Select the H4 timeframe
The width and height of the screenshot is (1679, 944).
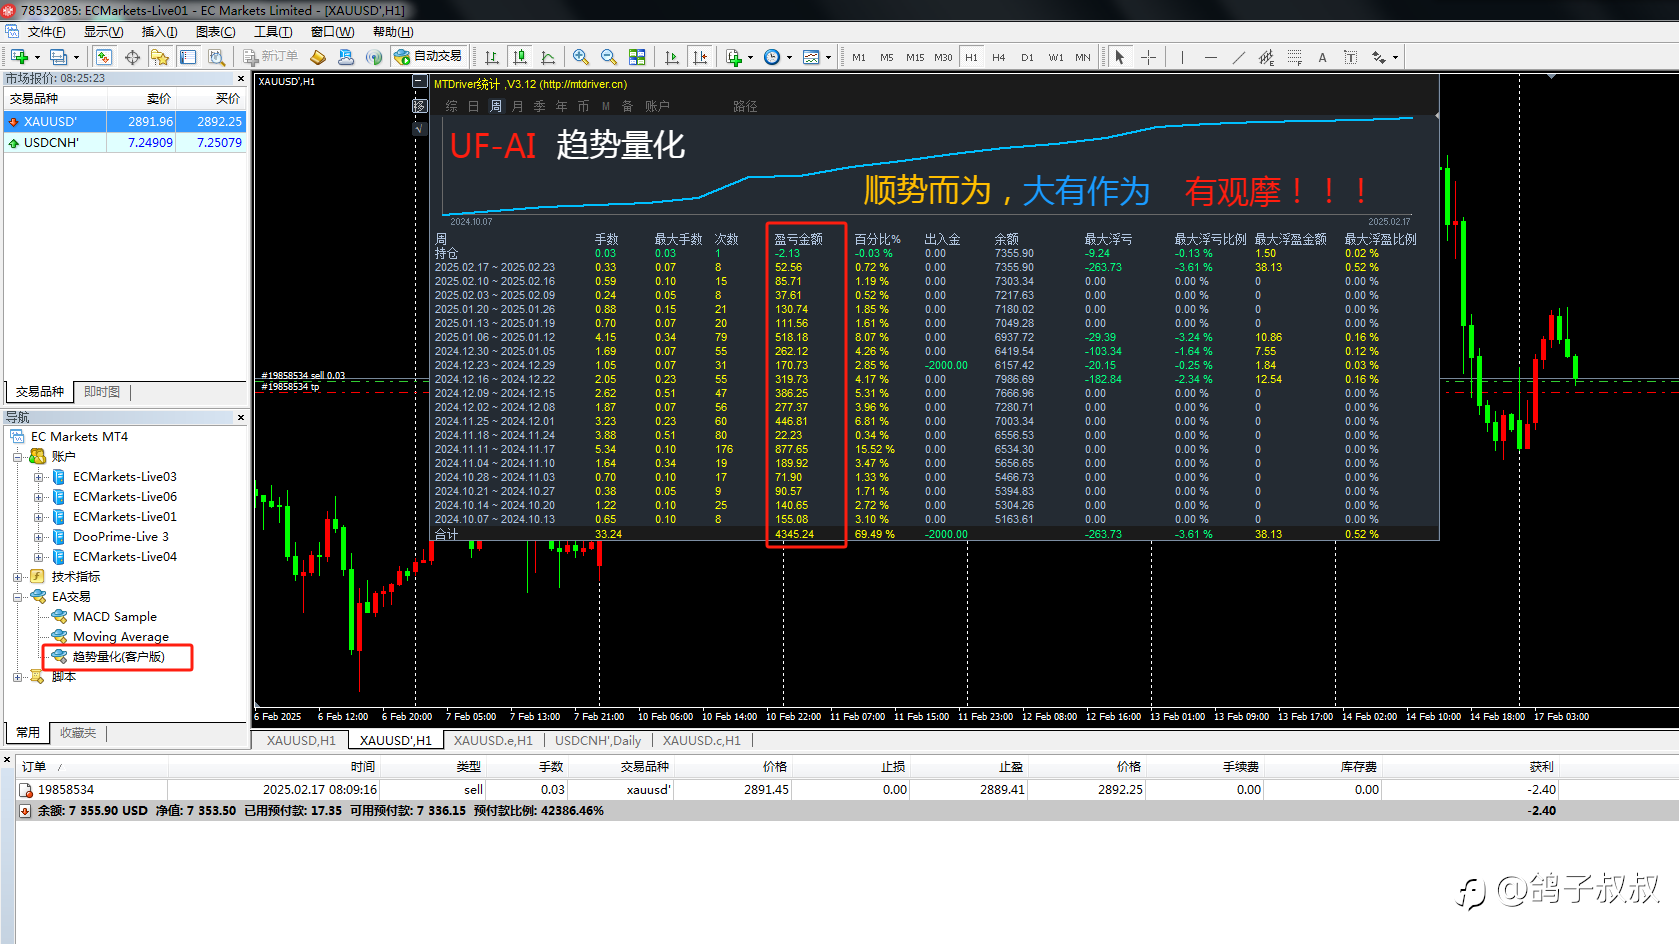click(999, 57)
